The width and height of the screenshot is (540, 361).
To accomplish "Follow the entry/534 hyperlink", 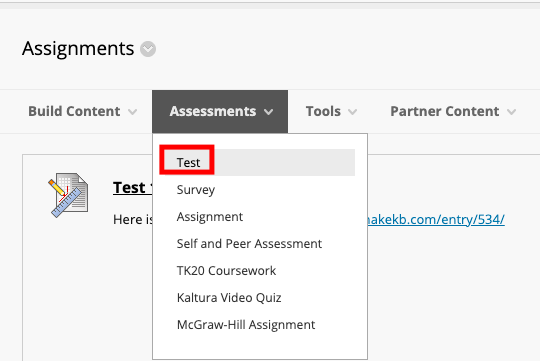I will pos(436,219).
